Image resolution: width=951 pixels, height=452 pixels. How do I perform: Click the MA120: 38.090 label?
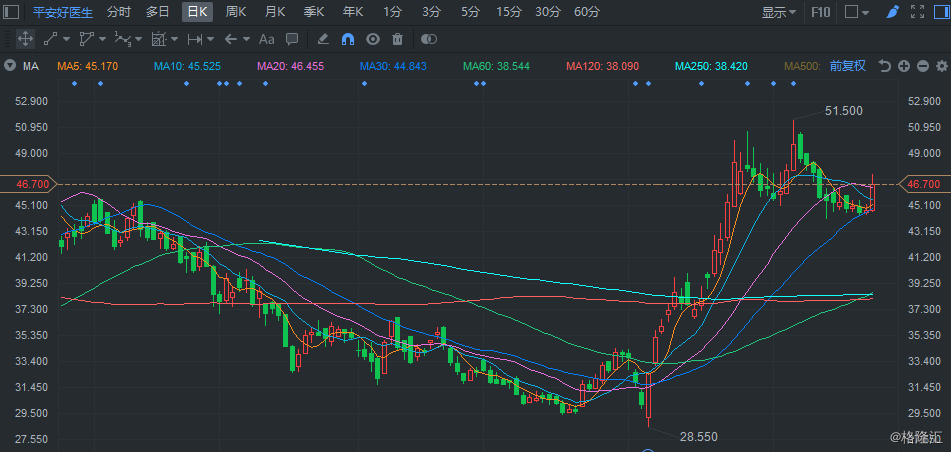coord(602,66)
